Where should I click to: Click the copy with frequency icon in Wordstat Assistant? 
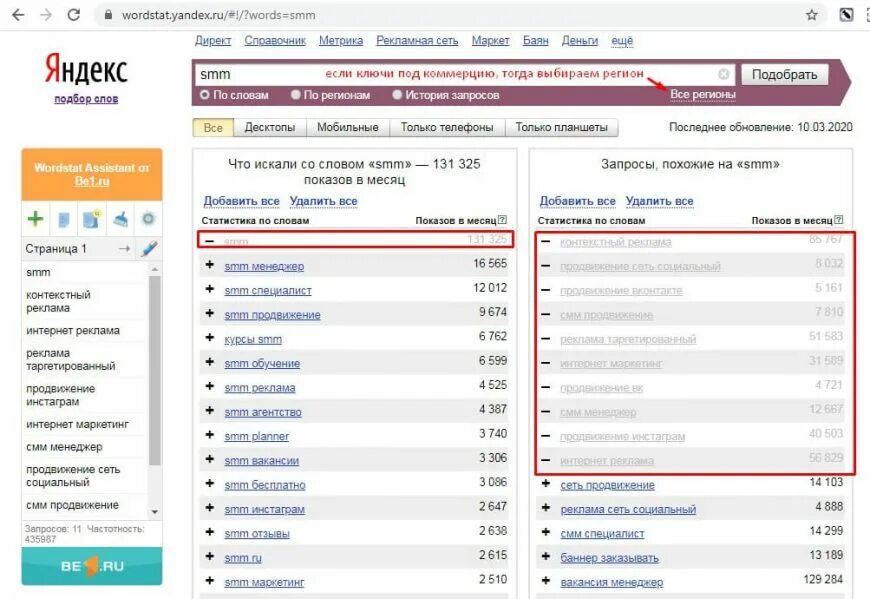92,219
